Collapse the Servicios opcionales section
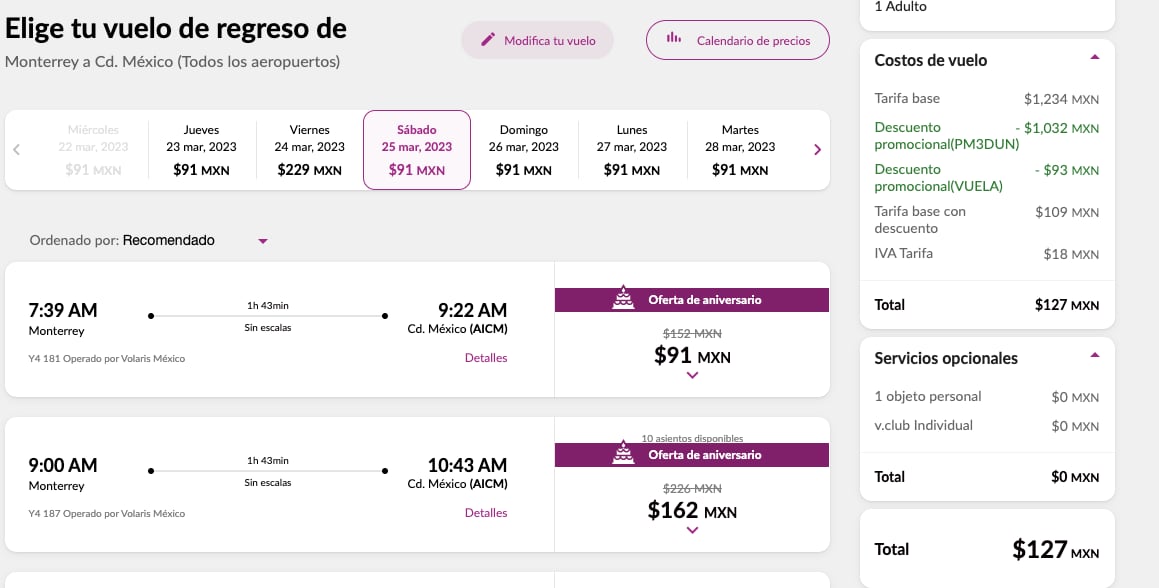 coord(1094,355)
